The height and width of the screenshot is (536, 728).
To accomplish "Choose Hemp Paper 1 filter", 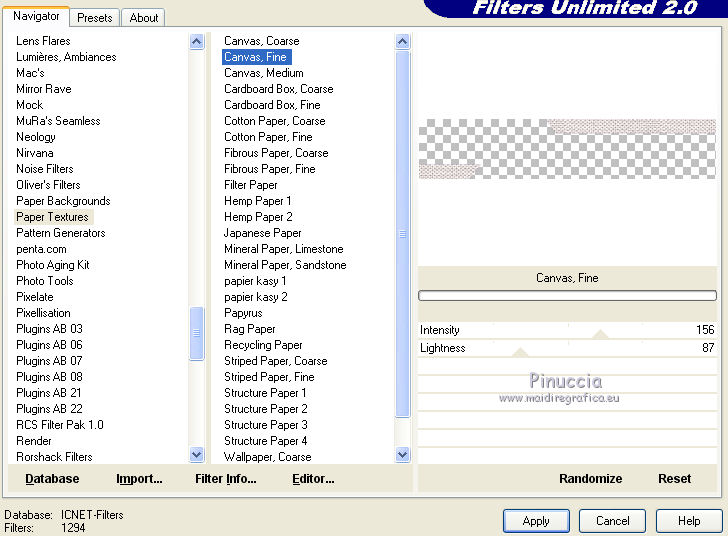I will click(x=257, y=201).
